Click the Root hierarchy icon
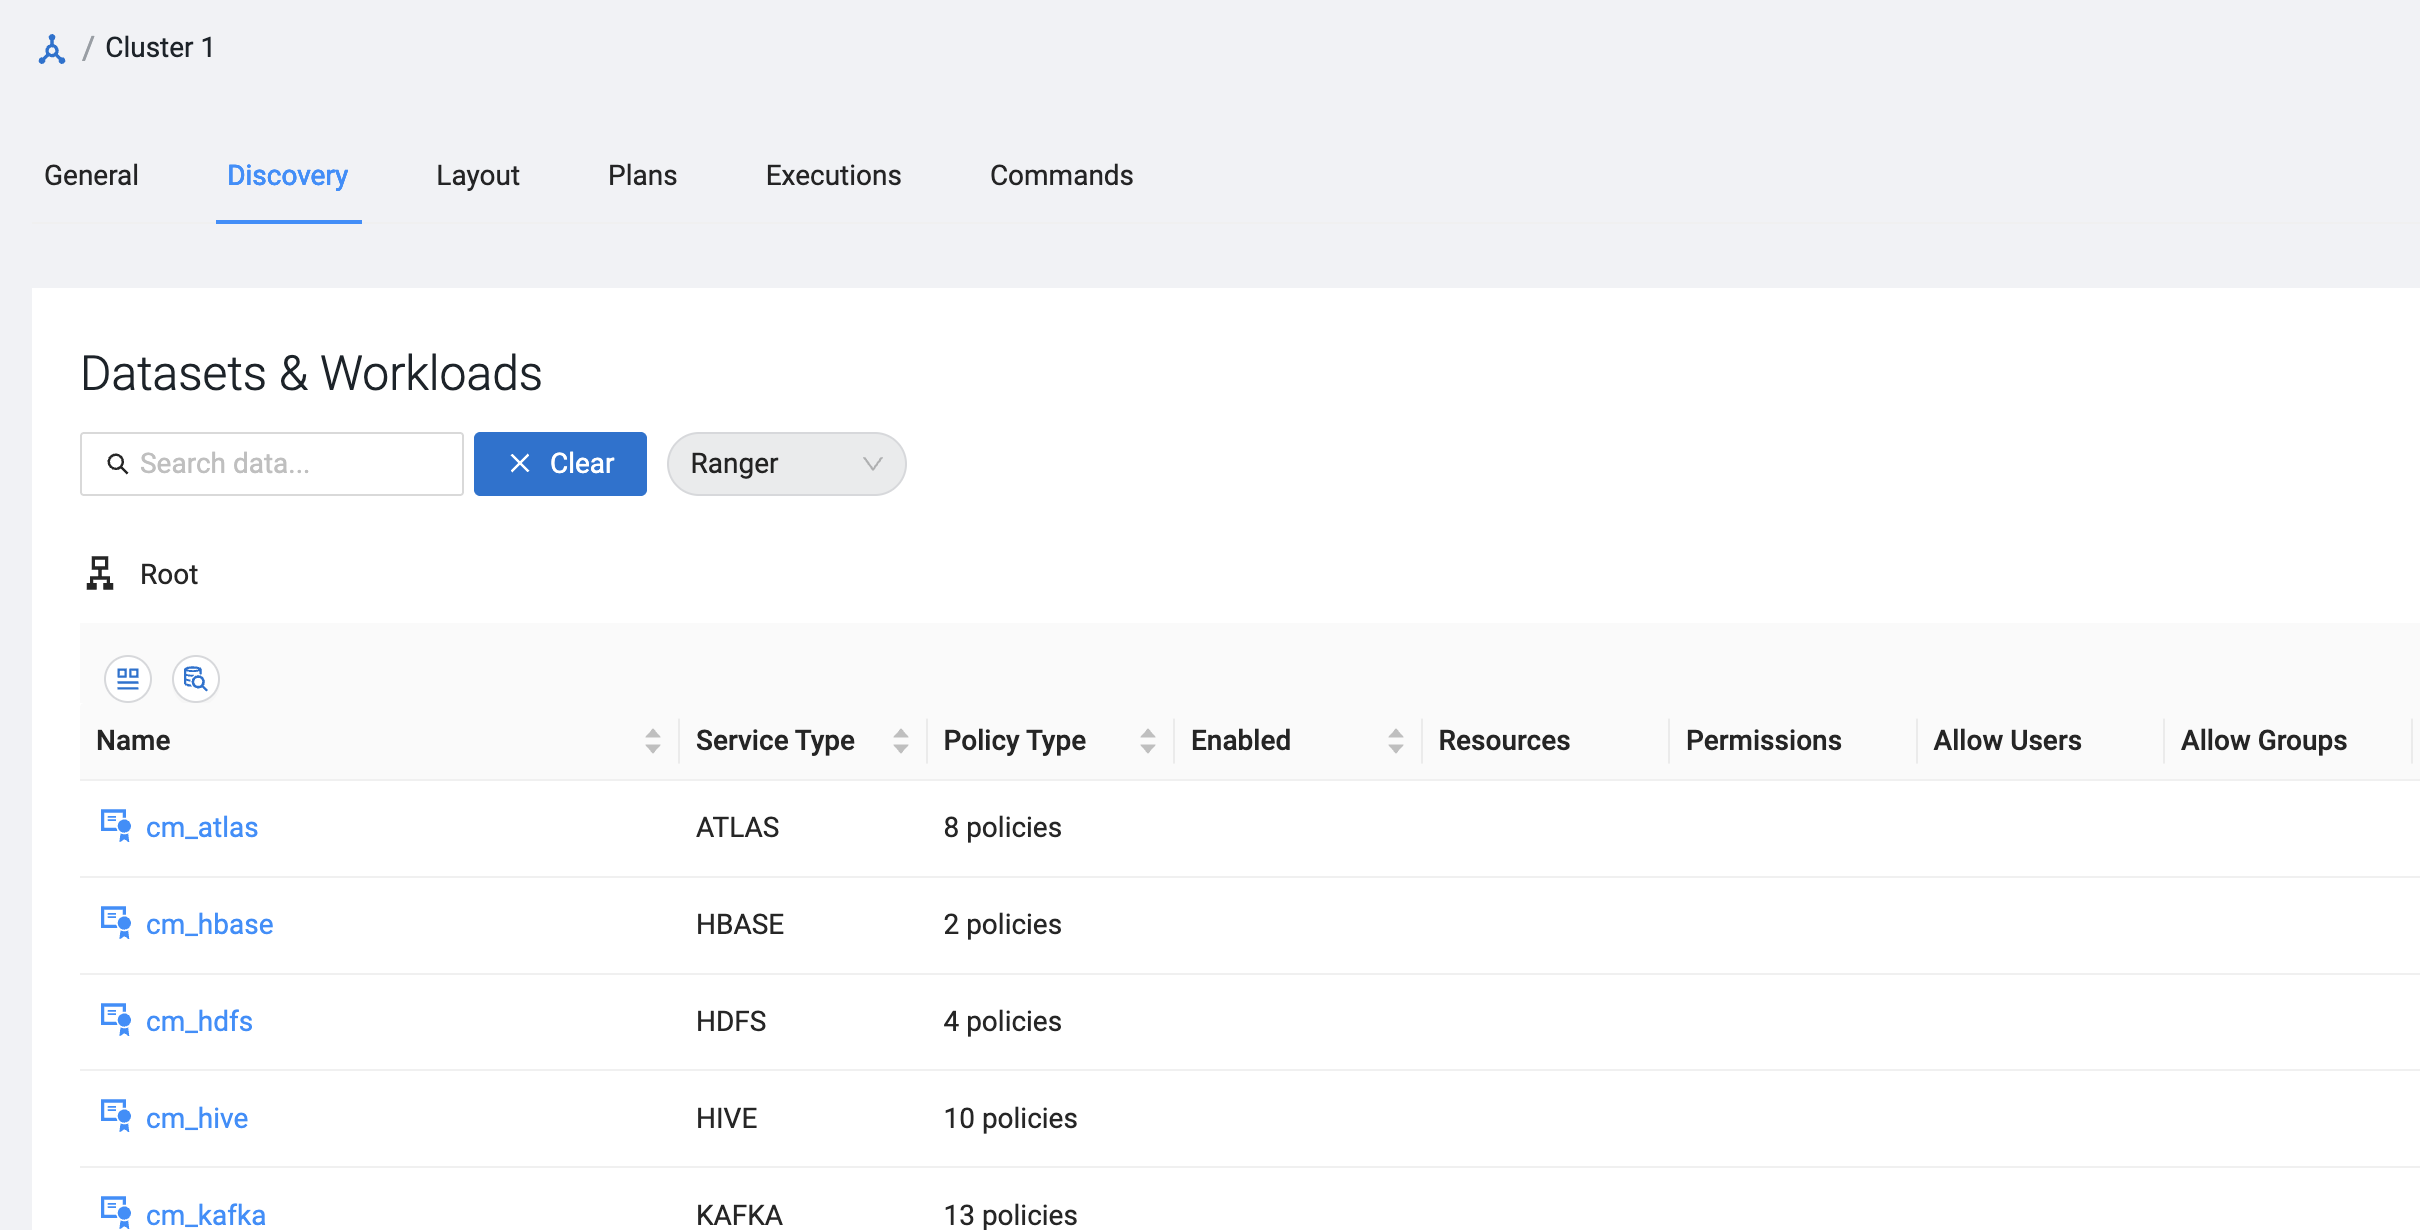The width and height of the screenshot is (2420, 1230). 100,574
